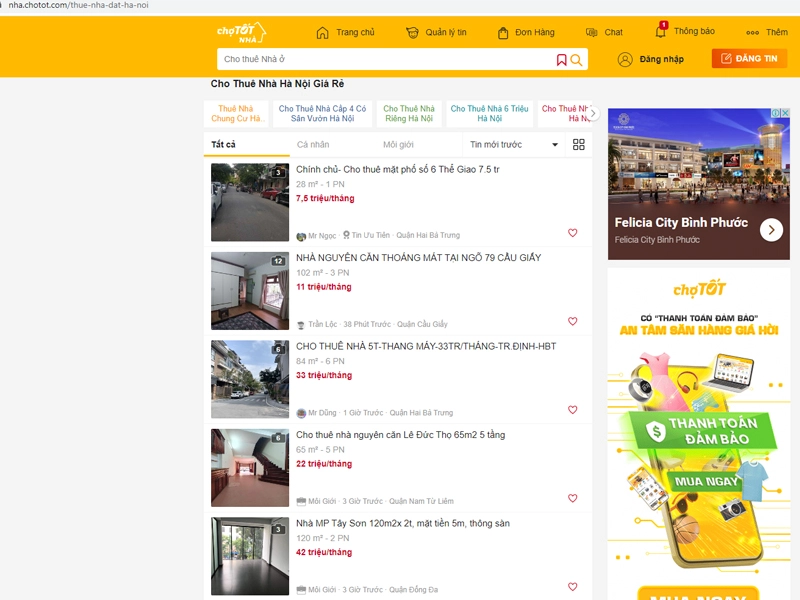Expand category chips with right arrow
Screen dimensions: 800x600
coord(593,113)
